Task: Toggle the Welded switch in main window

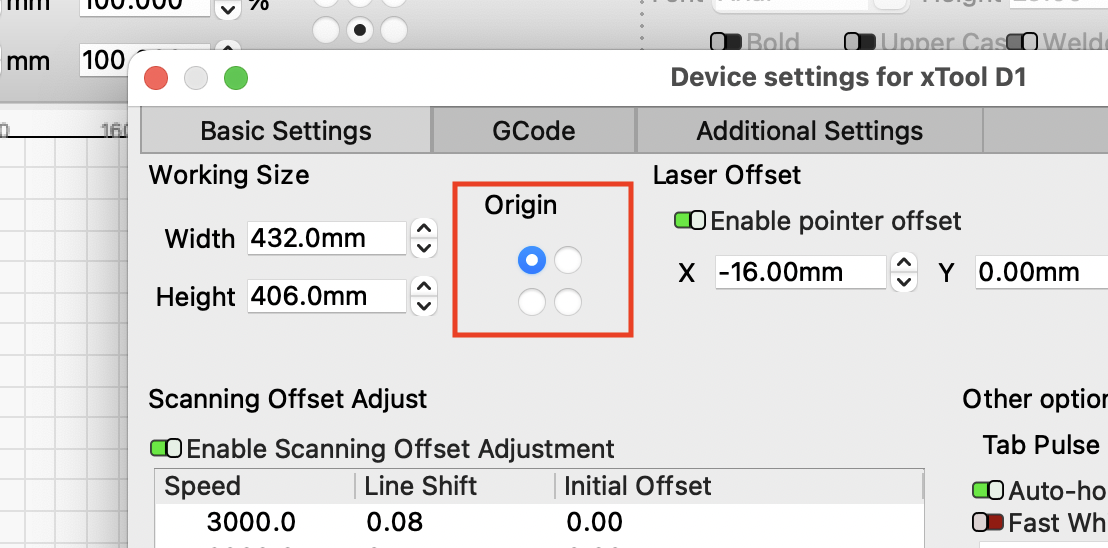Action: (x=1022, y=42)
